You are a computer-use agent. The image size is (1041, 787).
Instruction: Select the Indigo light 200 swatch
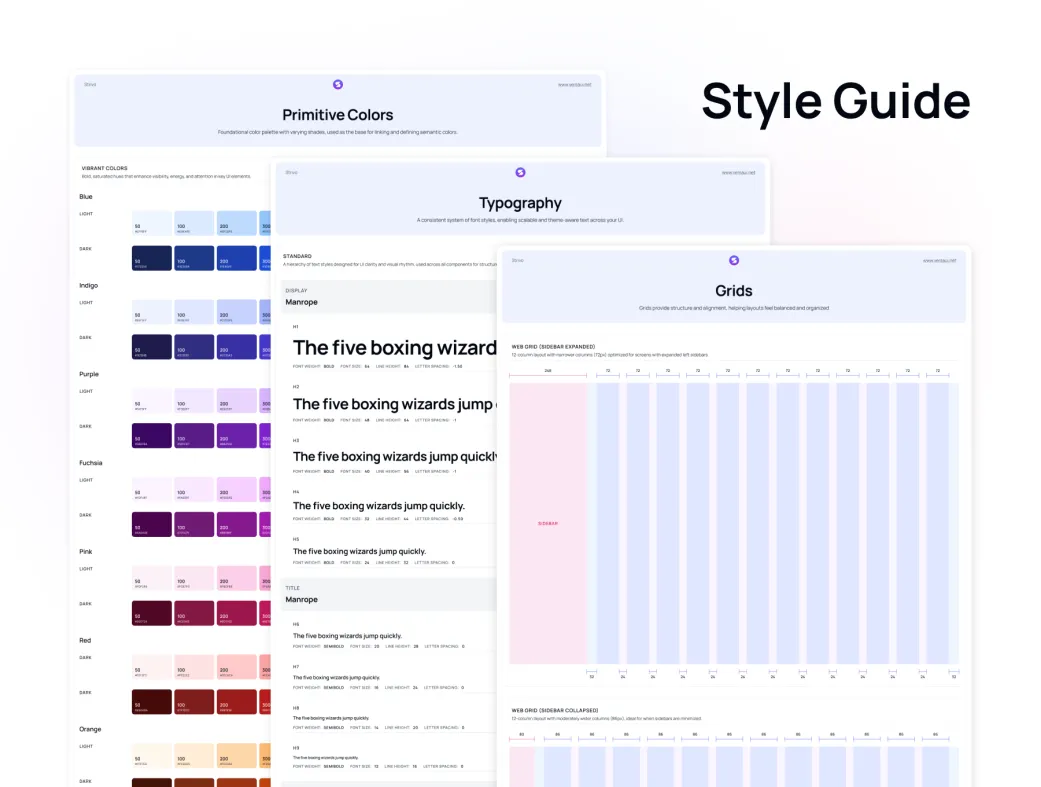pyautogui.click(x=237, y=312)
